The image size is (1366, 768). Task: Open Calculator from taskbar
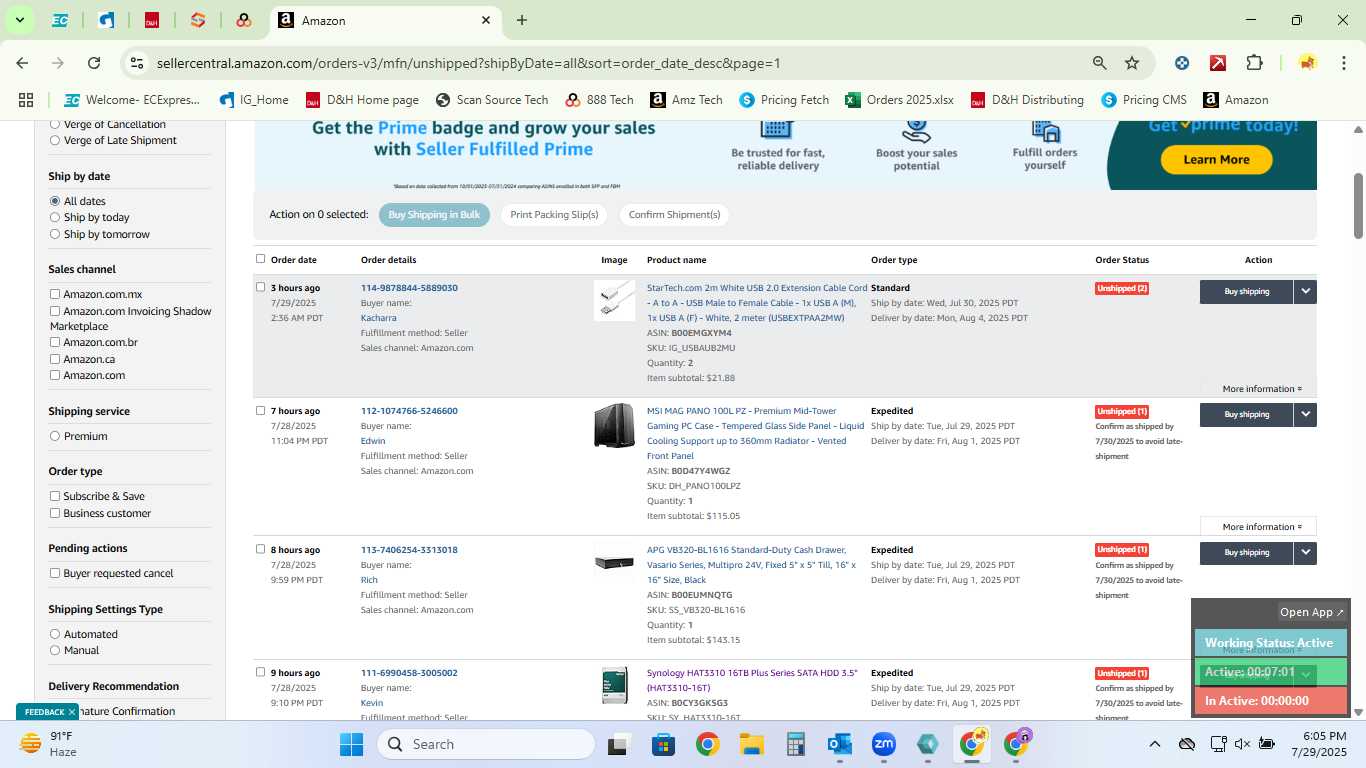click(795, 744)
